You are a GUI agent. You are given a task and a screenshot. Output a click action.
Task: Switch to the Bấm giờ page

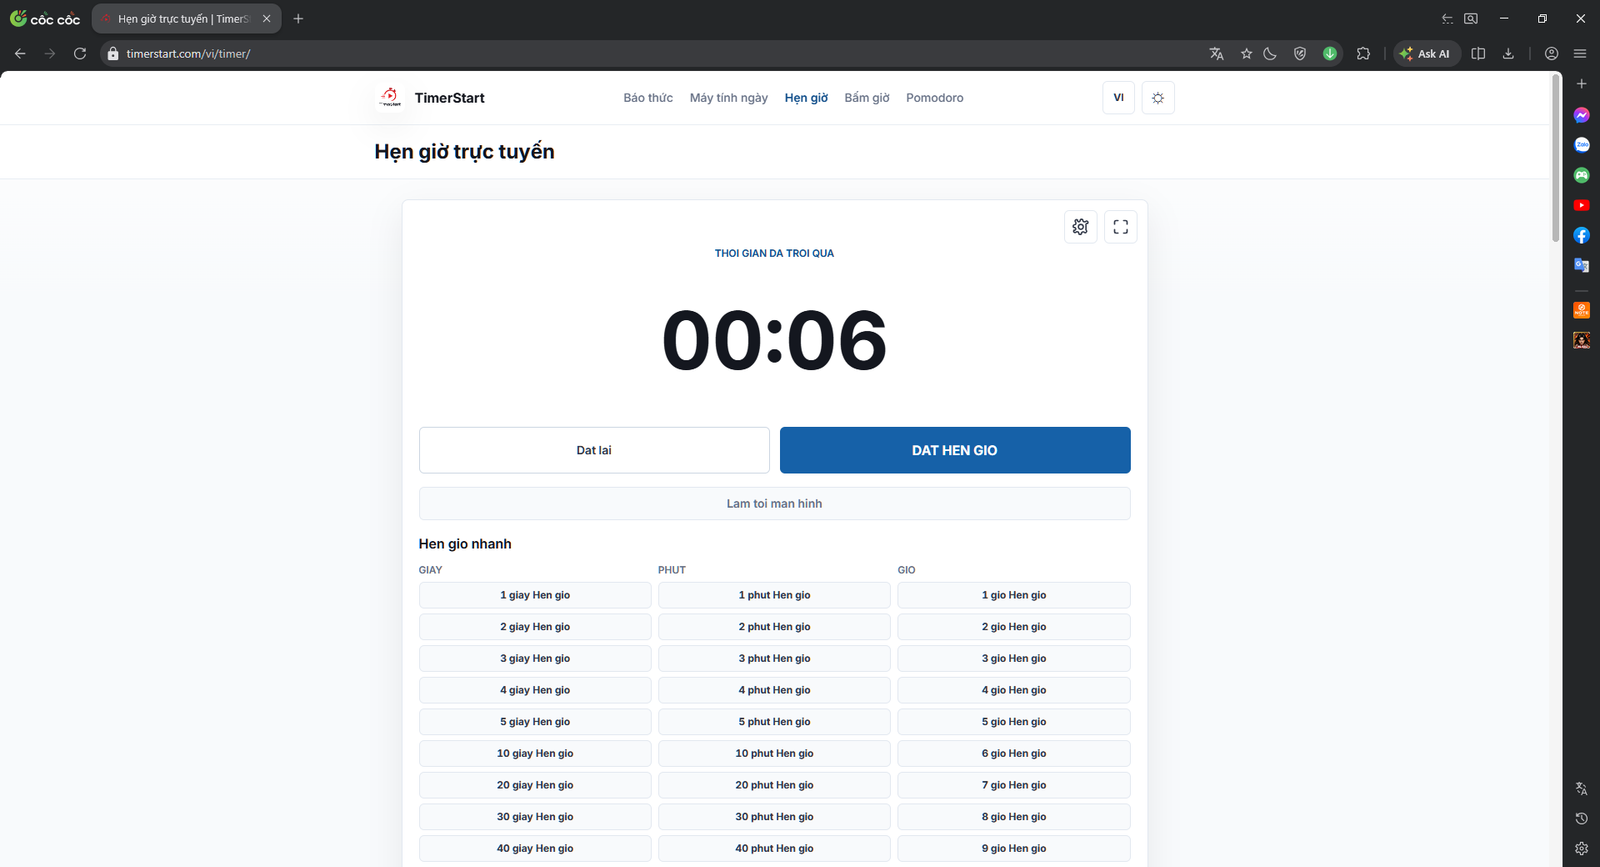click(867, 98)
